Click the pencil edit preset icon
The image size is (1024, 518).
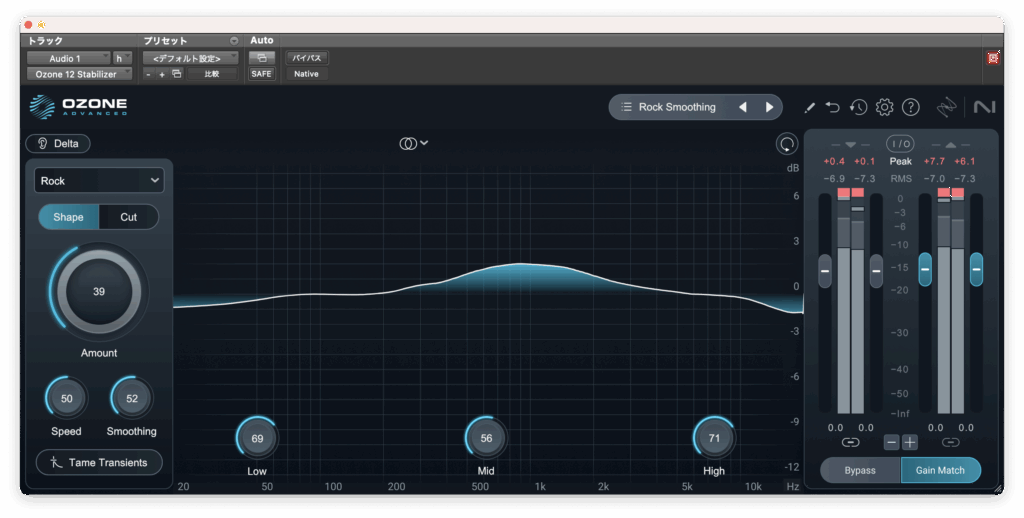pos(809,107)
